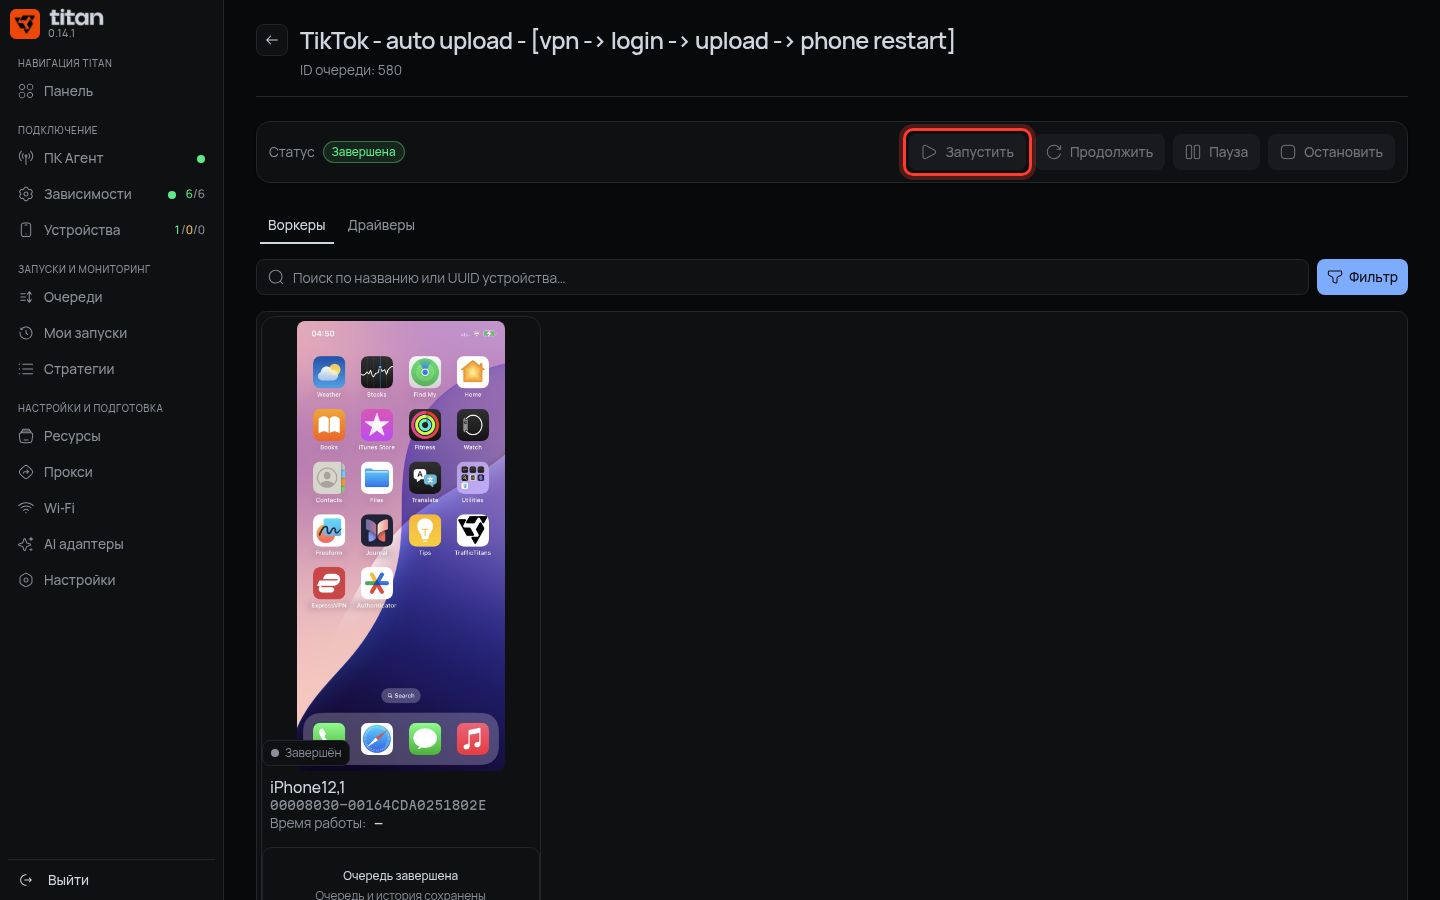Tap the Translate app icon
This screenshot has height=900, width=1440.
pos(425,478)
